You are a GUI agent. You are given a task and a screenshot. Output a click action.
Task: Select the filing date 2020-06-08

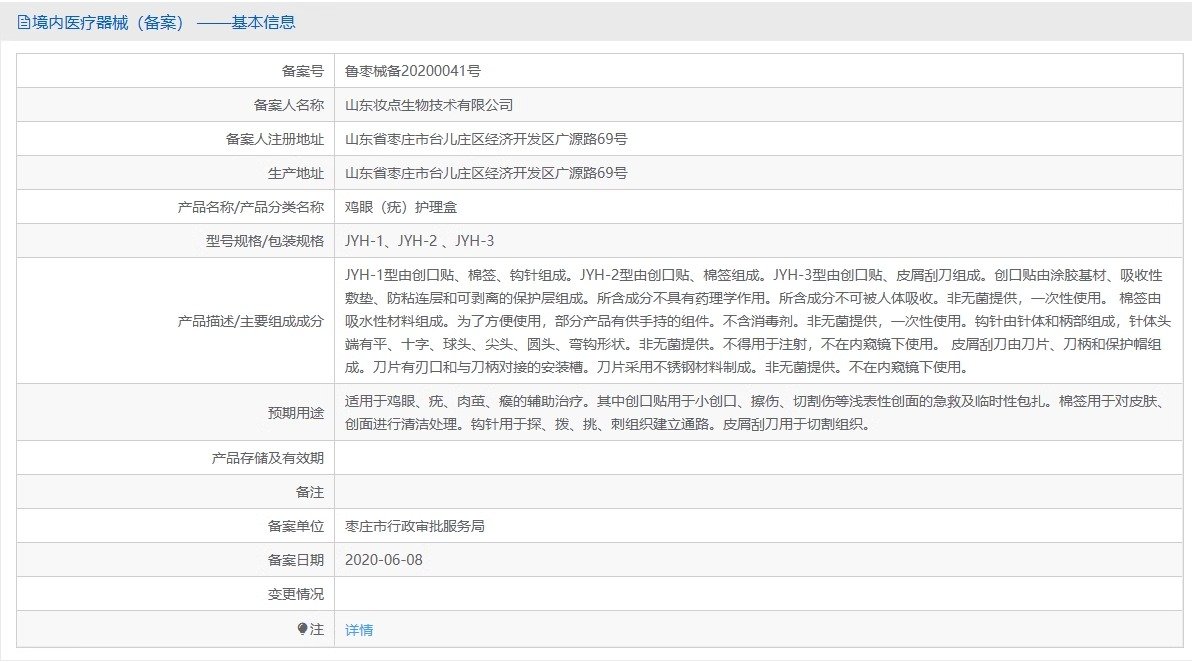(x=384, y=560)
